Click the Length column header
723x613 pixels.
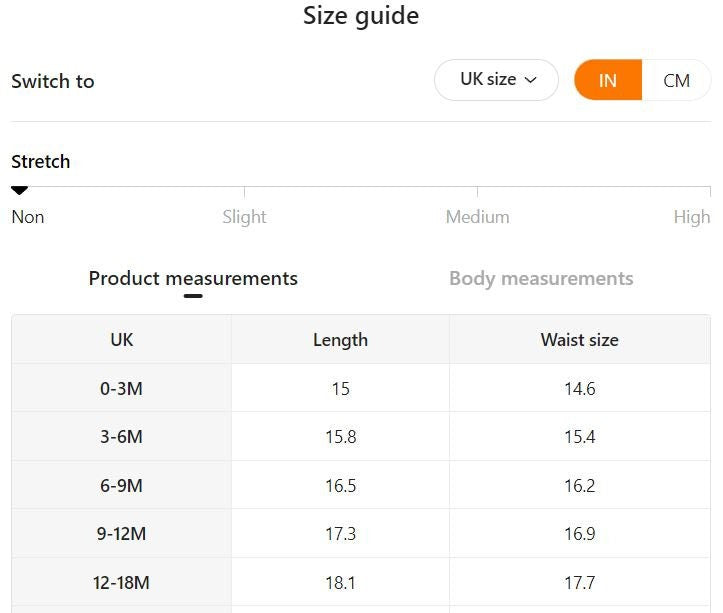coord(340,340)
